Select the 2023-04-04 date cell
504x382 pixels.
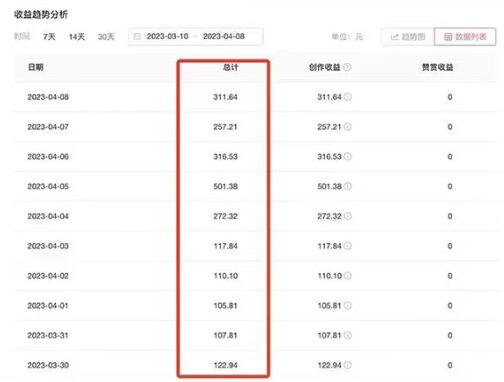pos(48,216)
